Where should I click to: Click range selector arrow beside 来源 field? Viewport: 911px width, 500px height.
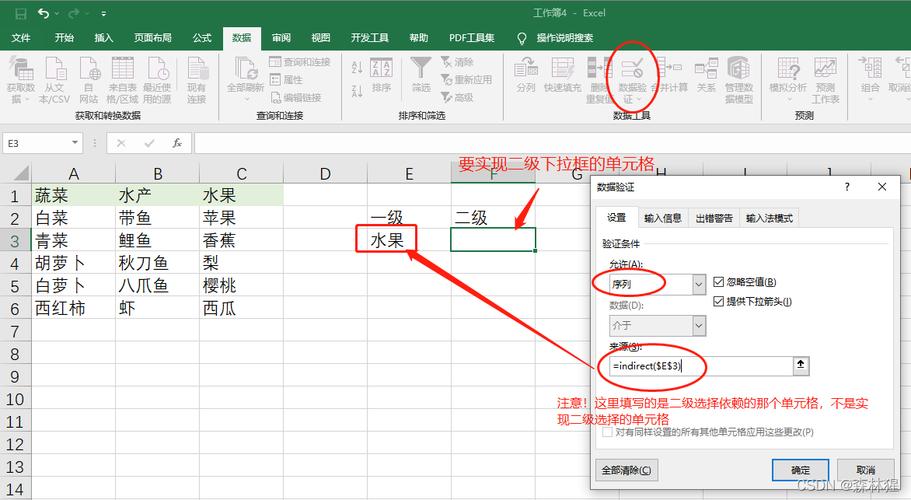tap(801, 365)
